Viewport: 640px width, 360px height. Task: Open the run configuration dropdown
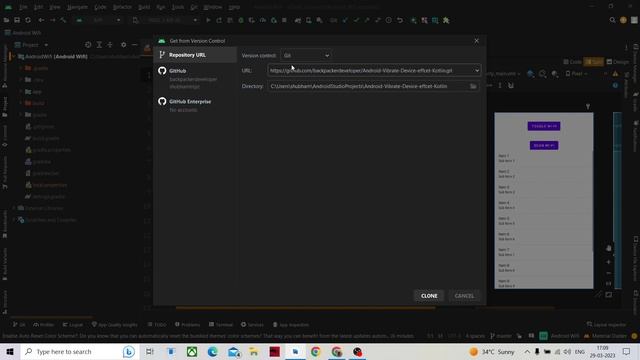pos(98,20)
